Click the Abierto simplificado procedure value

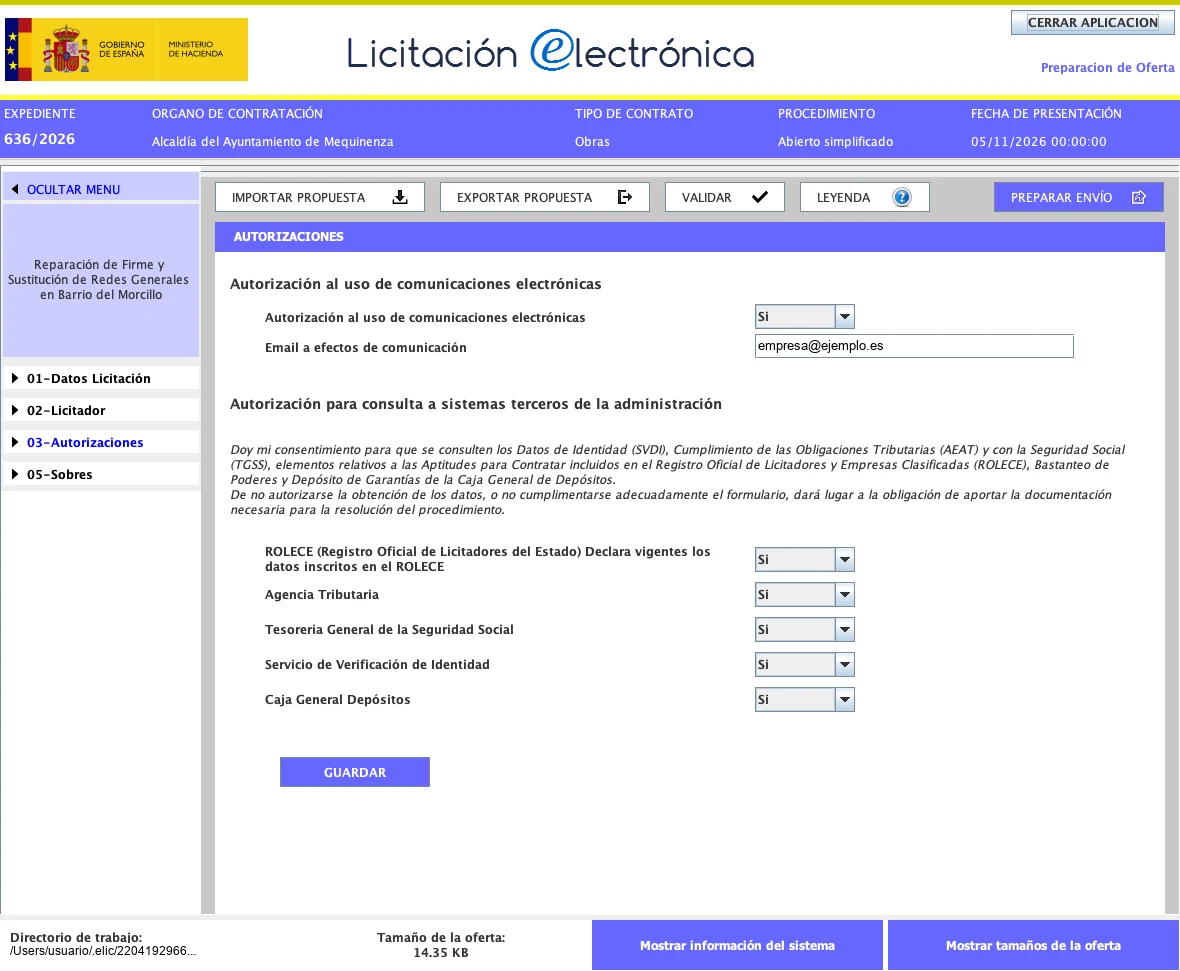pyautogui.click(x=835, y=142)
